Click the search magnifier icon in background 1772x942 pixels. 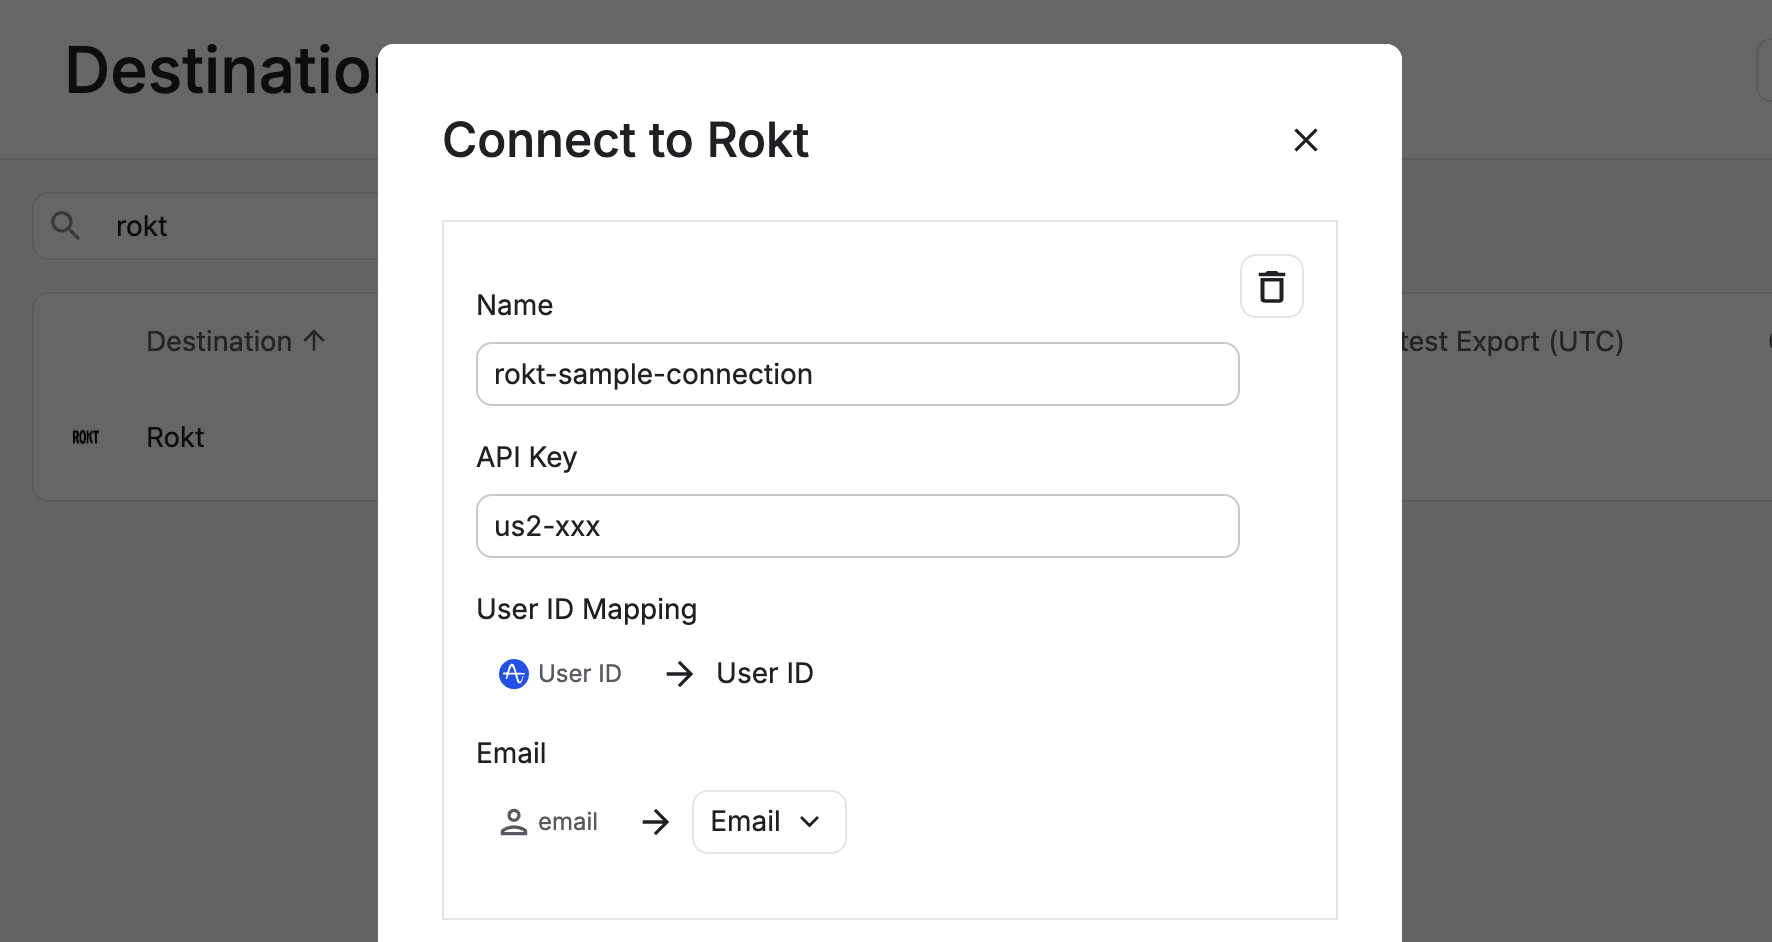(65, 225)
